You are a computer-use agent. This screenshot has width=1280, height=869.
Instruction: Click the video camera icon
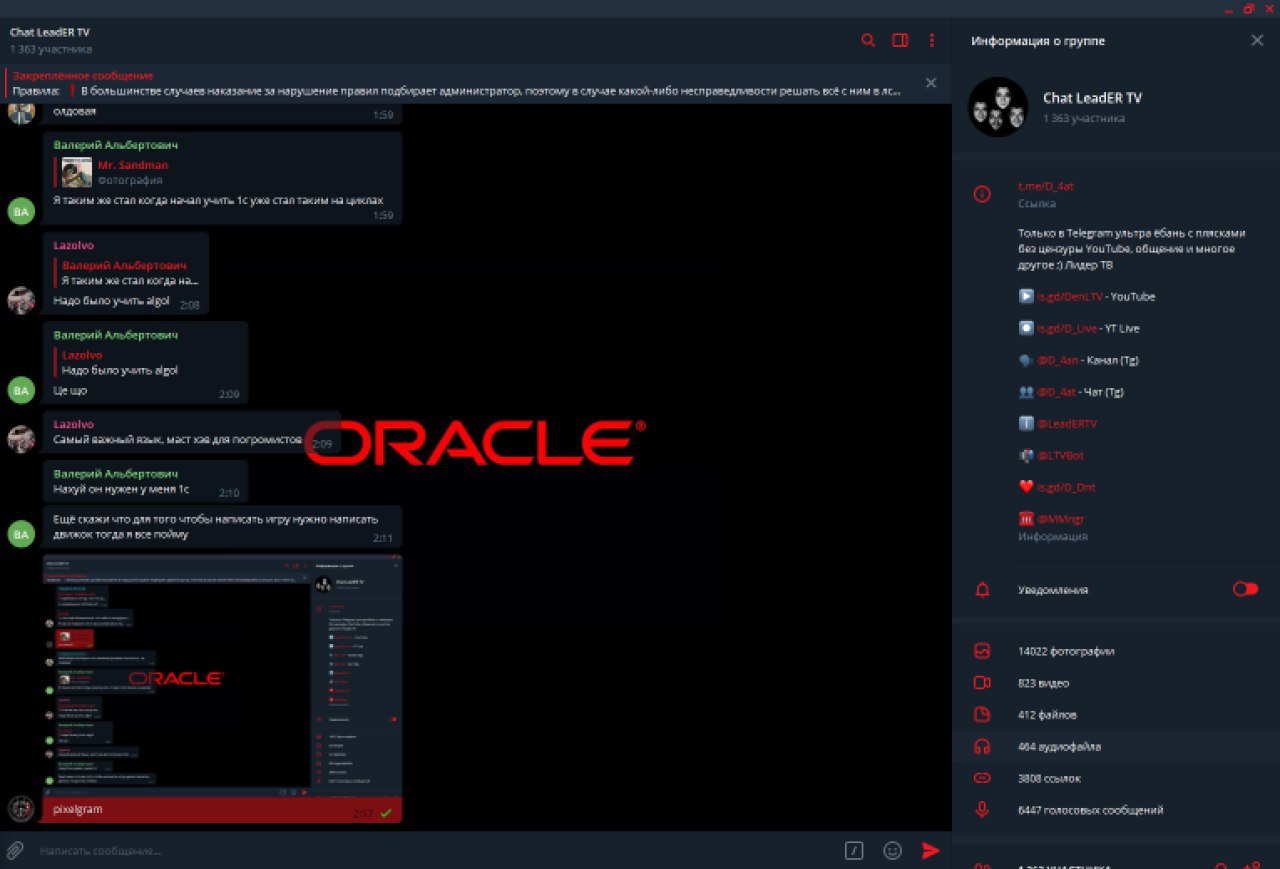982,683
